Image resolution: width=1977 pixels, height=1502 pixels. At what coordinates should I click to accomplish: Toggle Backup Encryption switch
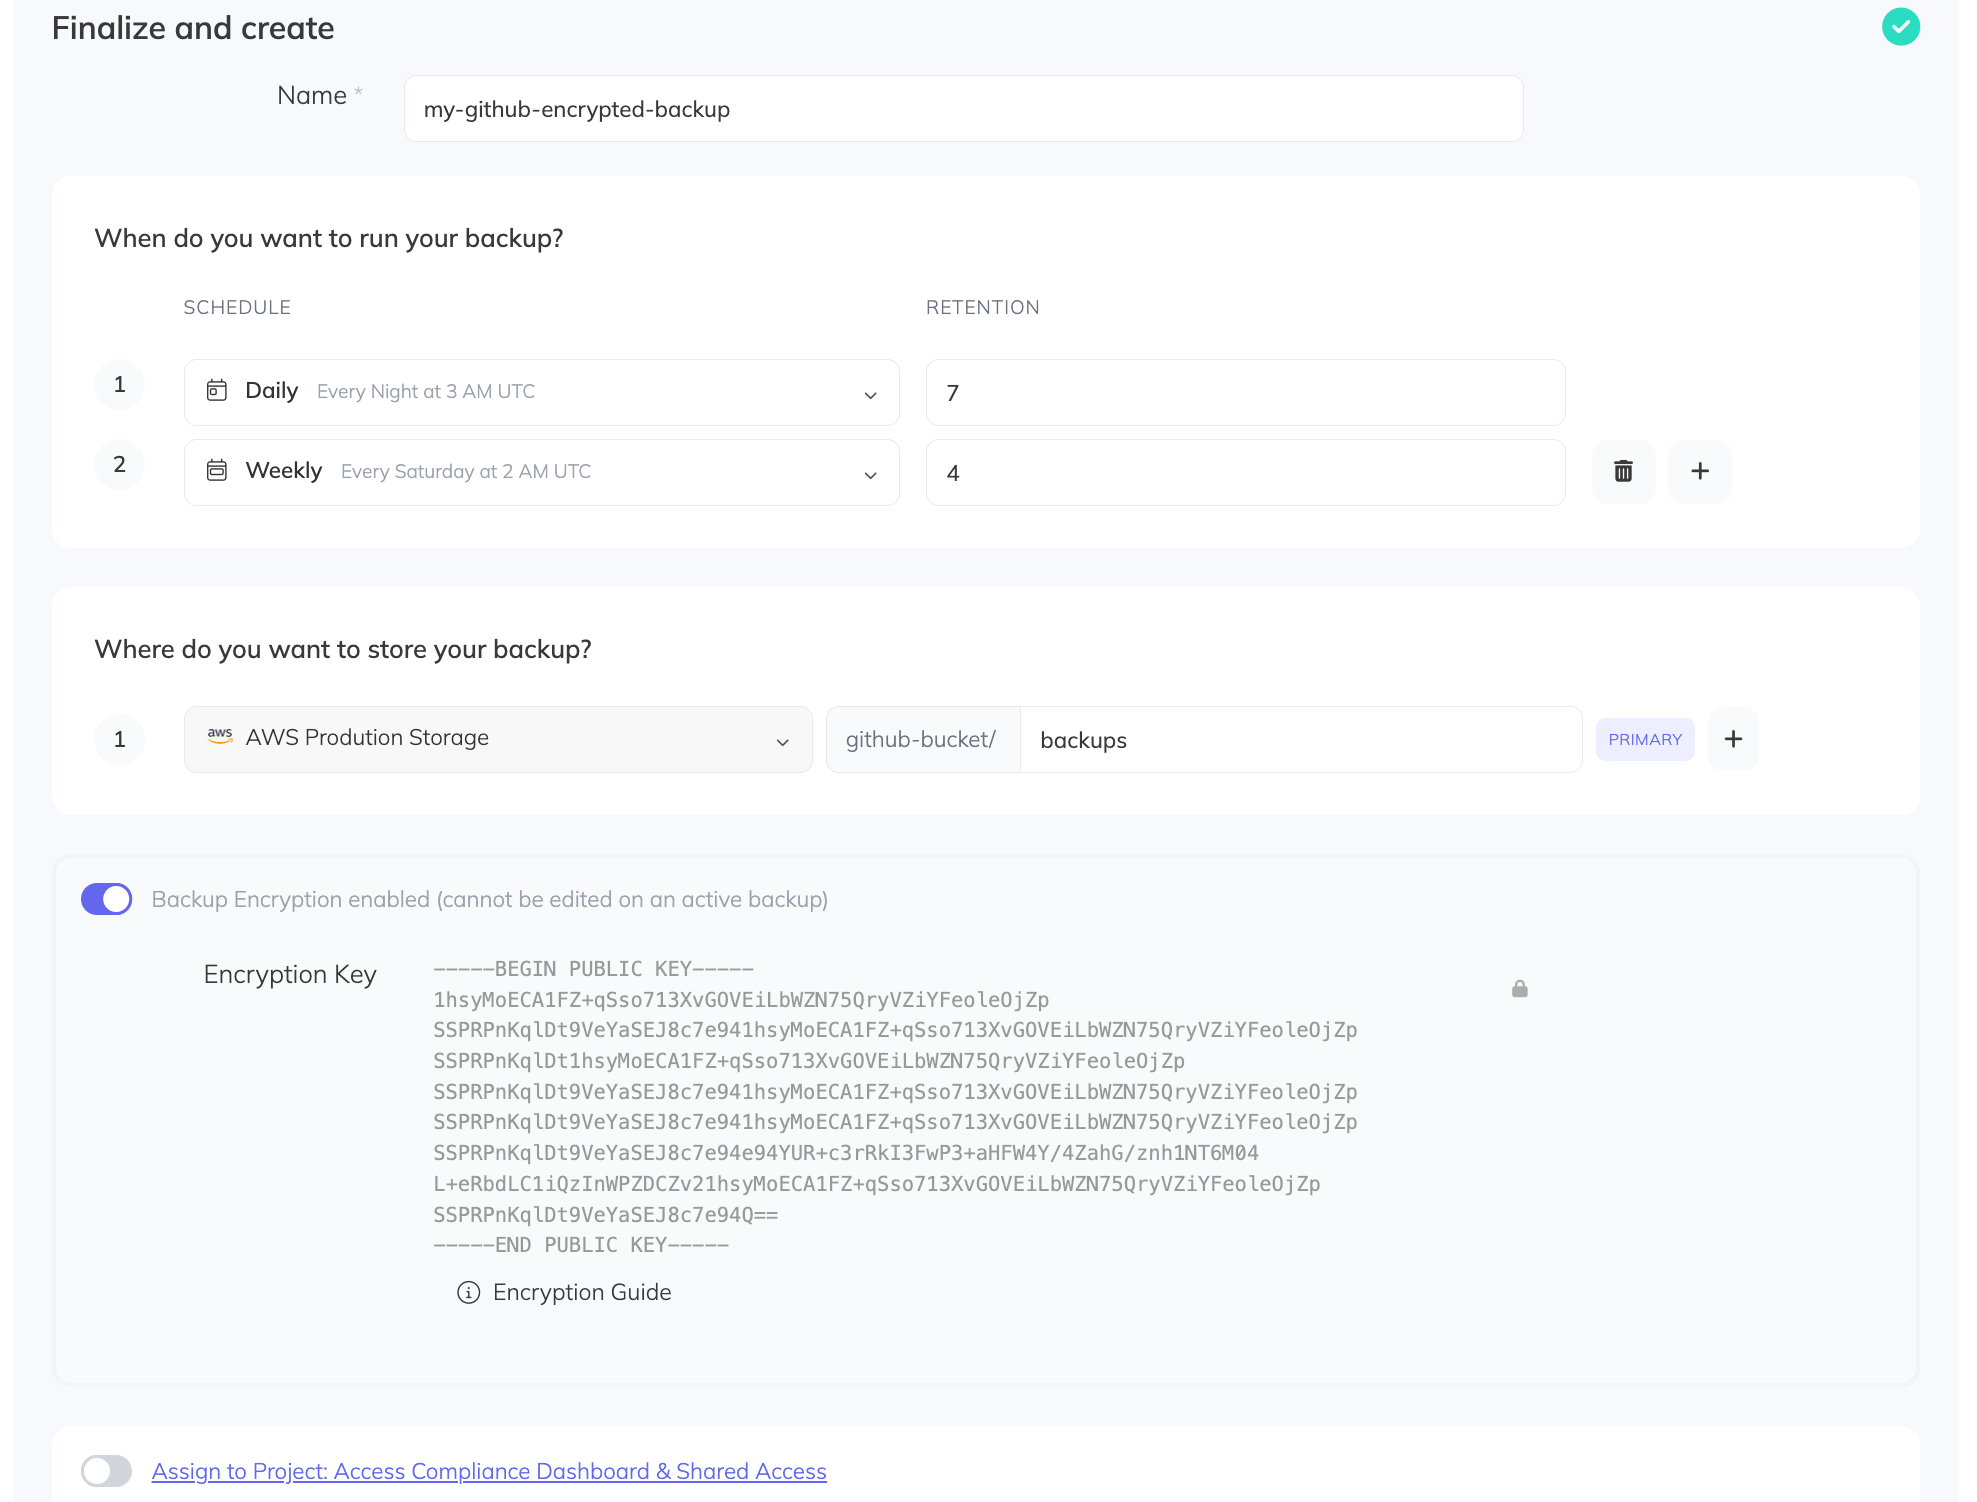click(x=106, y=899)
